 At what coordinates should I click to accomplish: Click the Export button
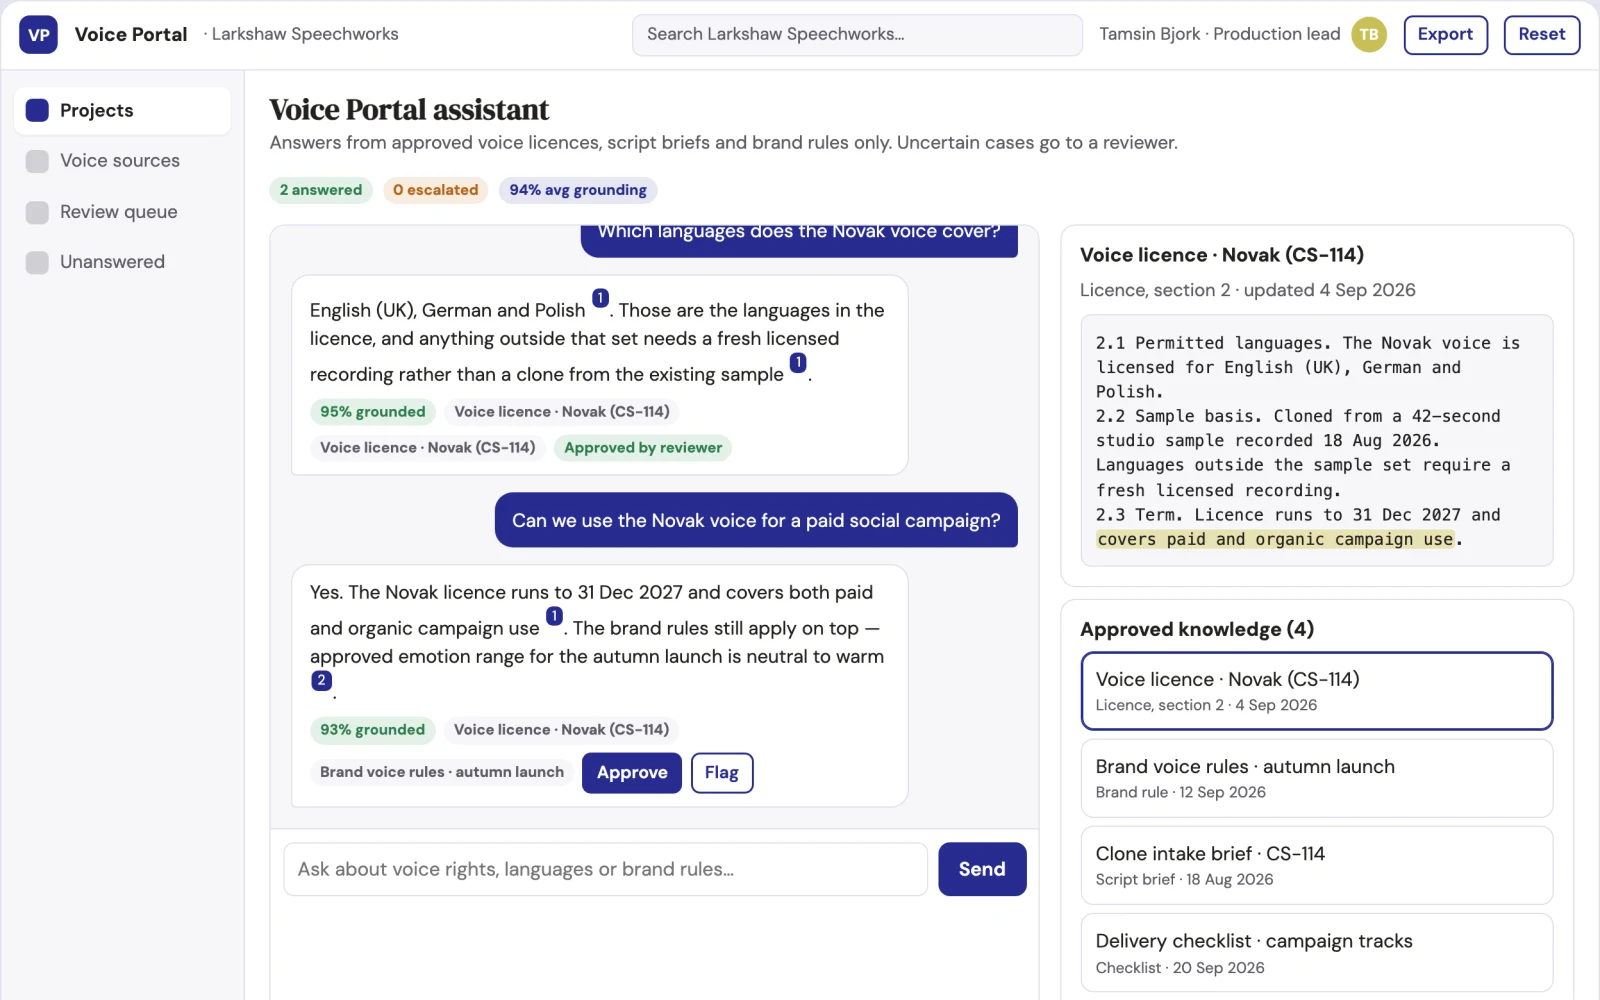(1445, 35)
